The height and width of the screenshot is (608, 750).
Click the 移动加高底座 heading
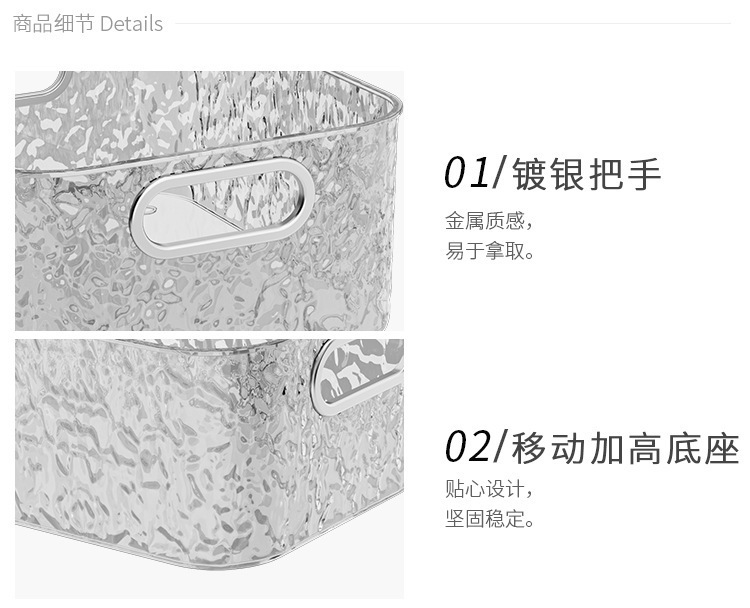pos(626,448)
